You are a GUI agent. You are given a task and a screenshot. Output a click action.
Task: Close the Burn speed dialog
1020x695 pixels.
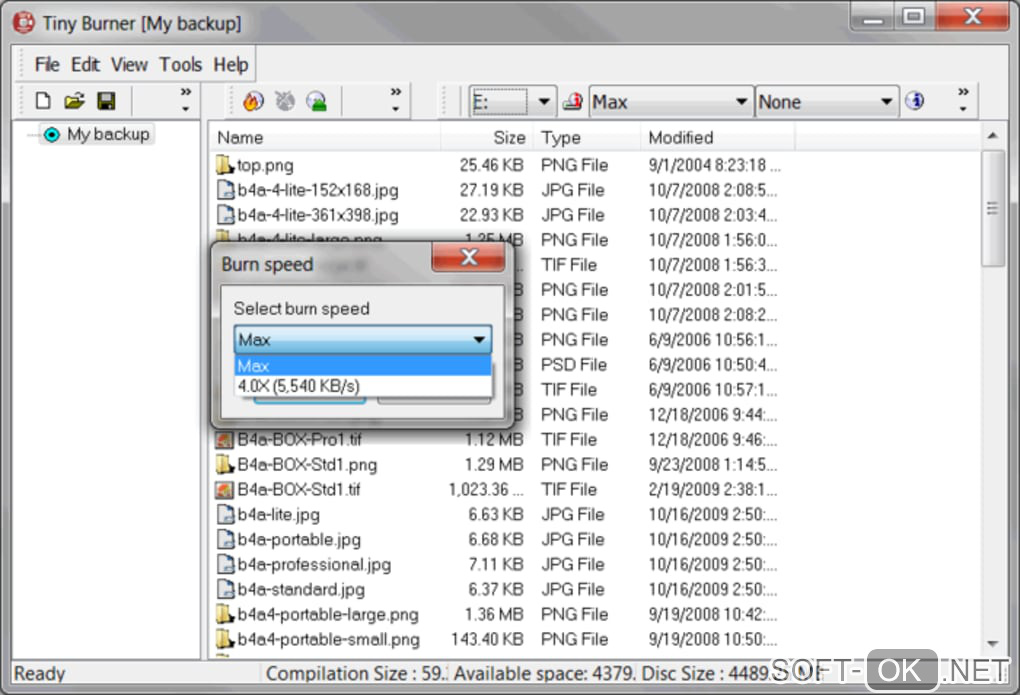(468, 257)
